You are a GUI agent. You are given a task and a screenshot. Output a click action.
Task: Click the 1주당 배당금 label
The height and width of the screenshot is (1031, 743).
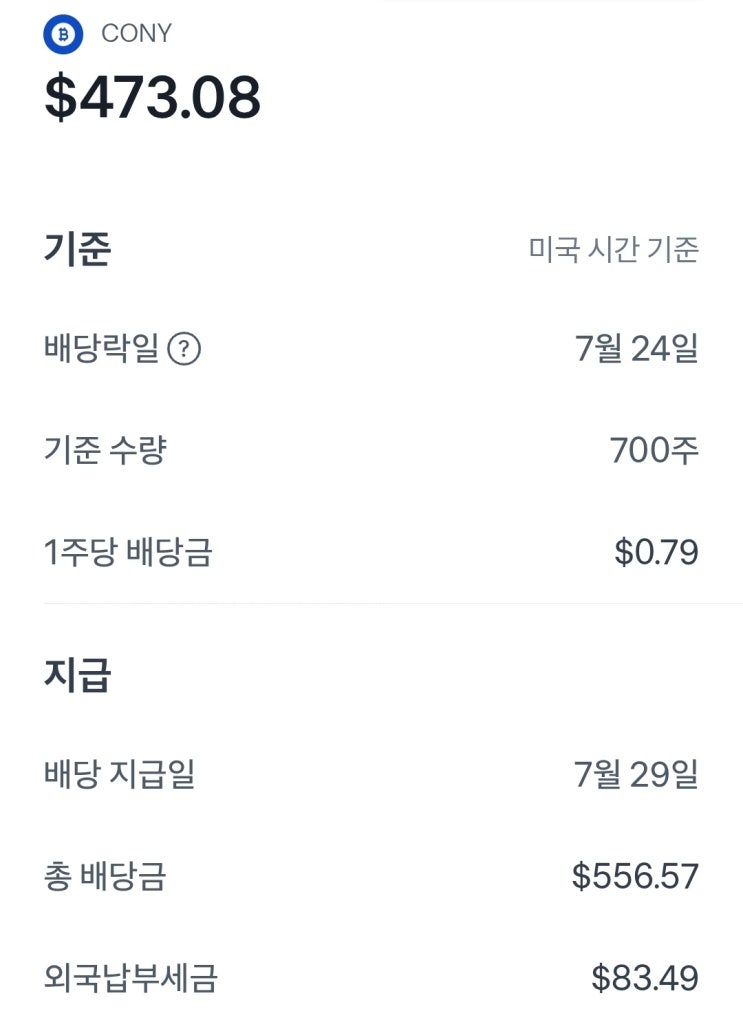click(128, 552)
